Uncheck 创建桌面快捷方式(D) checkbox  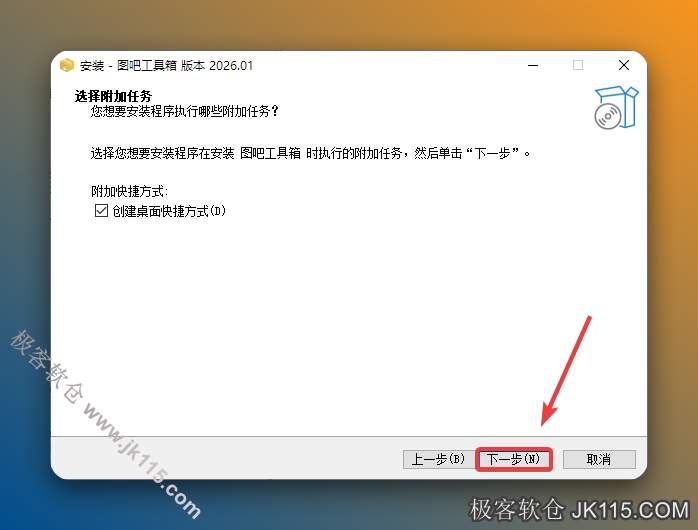pyautogui.click(x=101, y=210)
